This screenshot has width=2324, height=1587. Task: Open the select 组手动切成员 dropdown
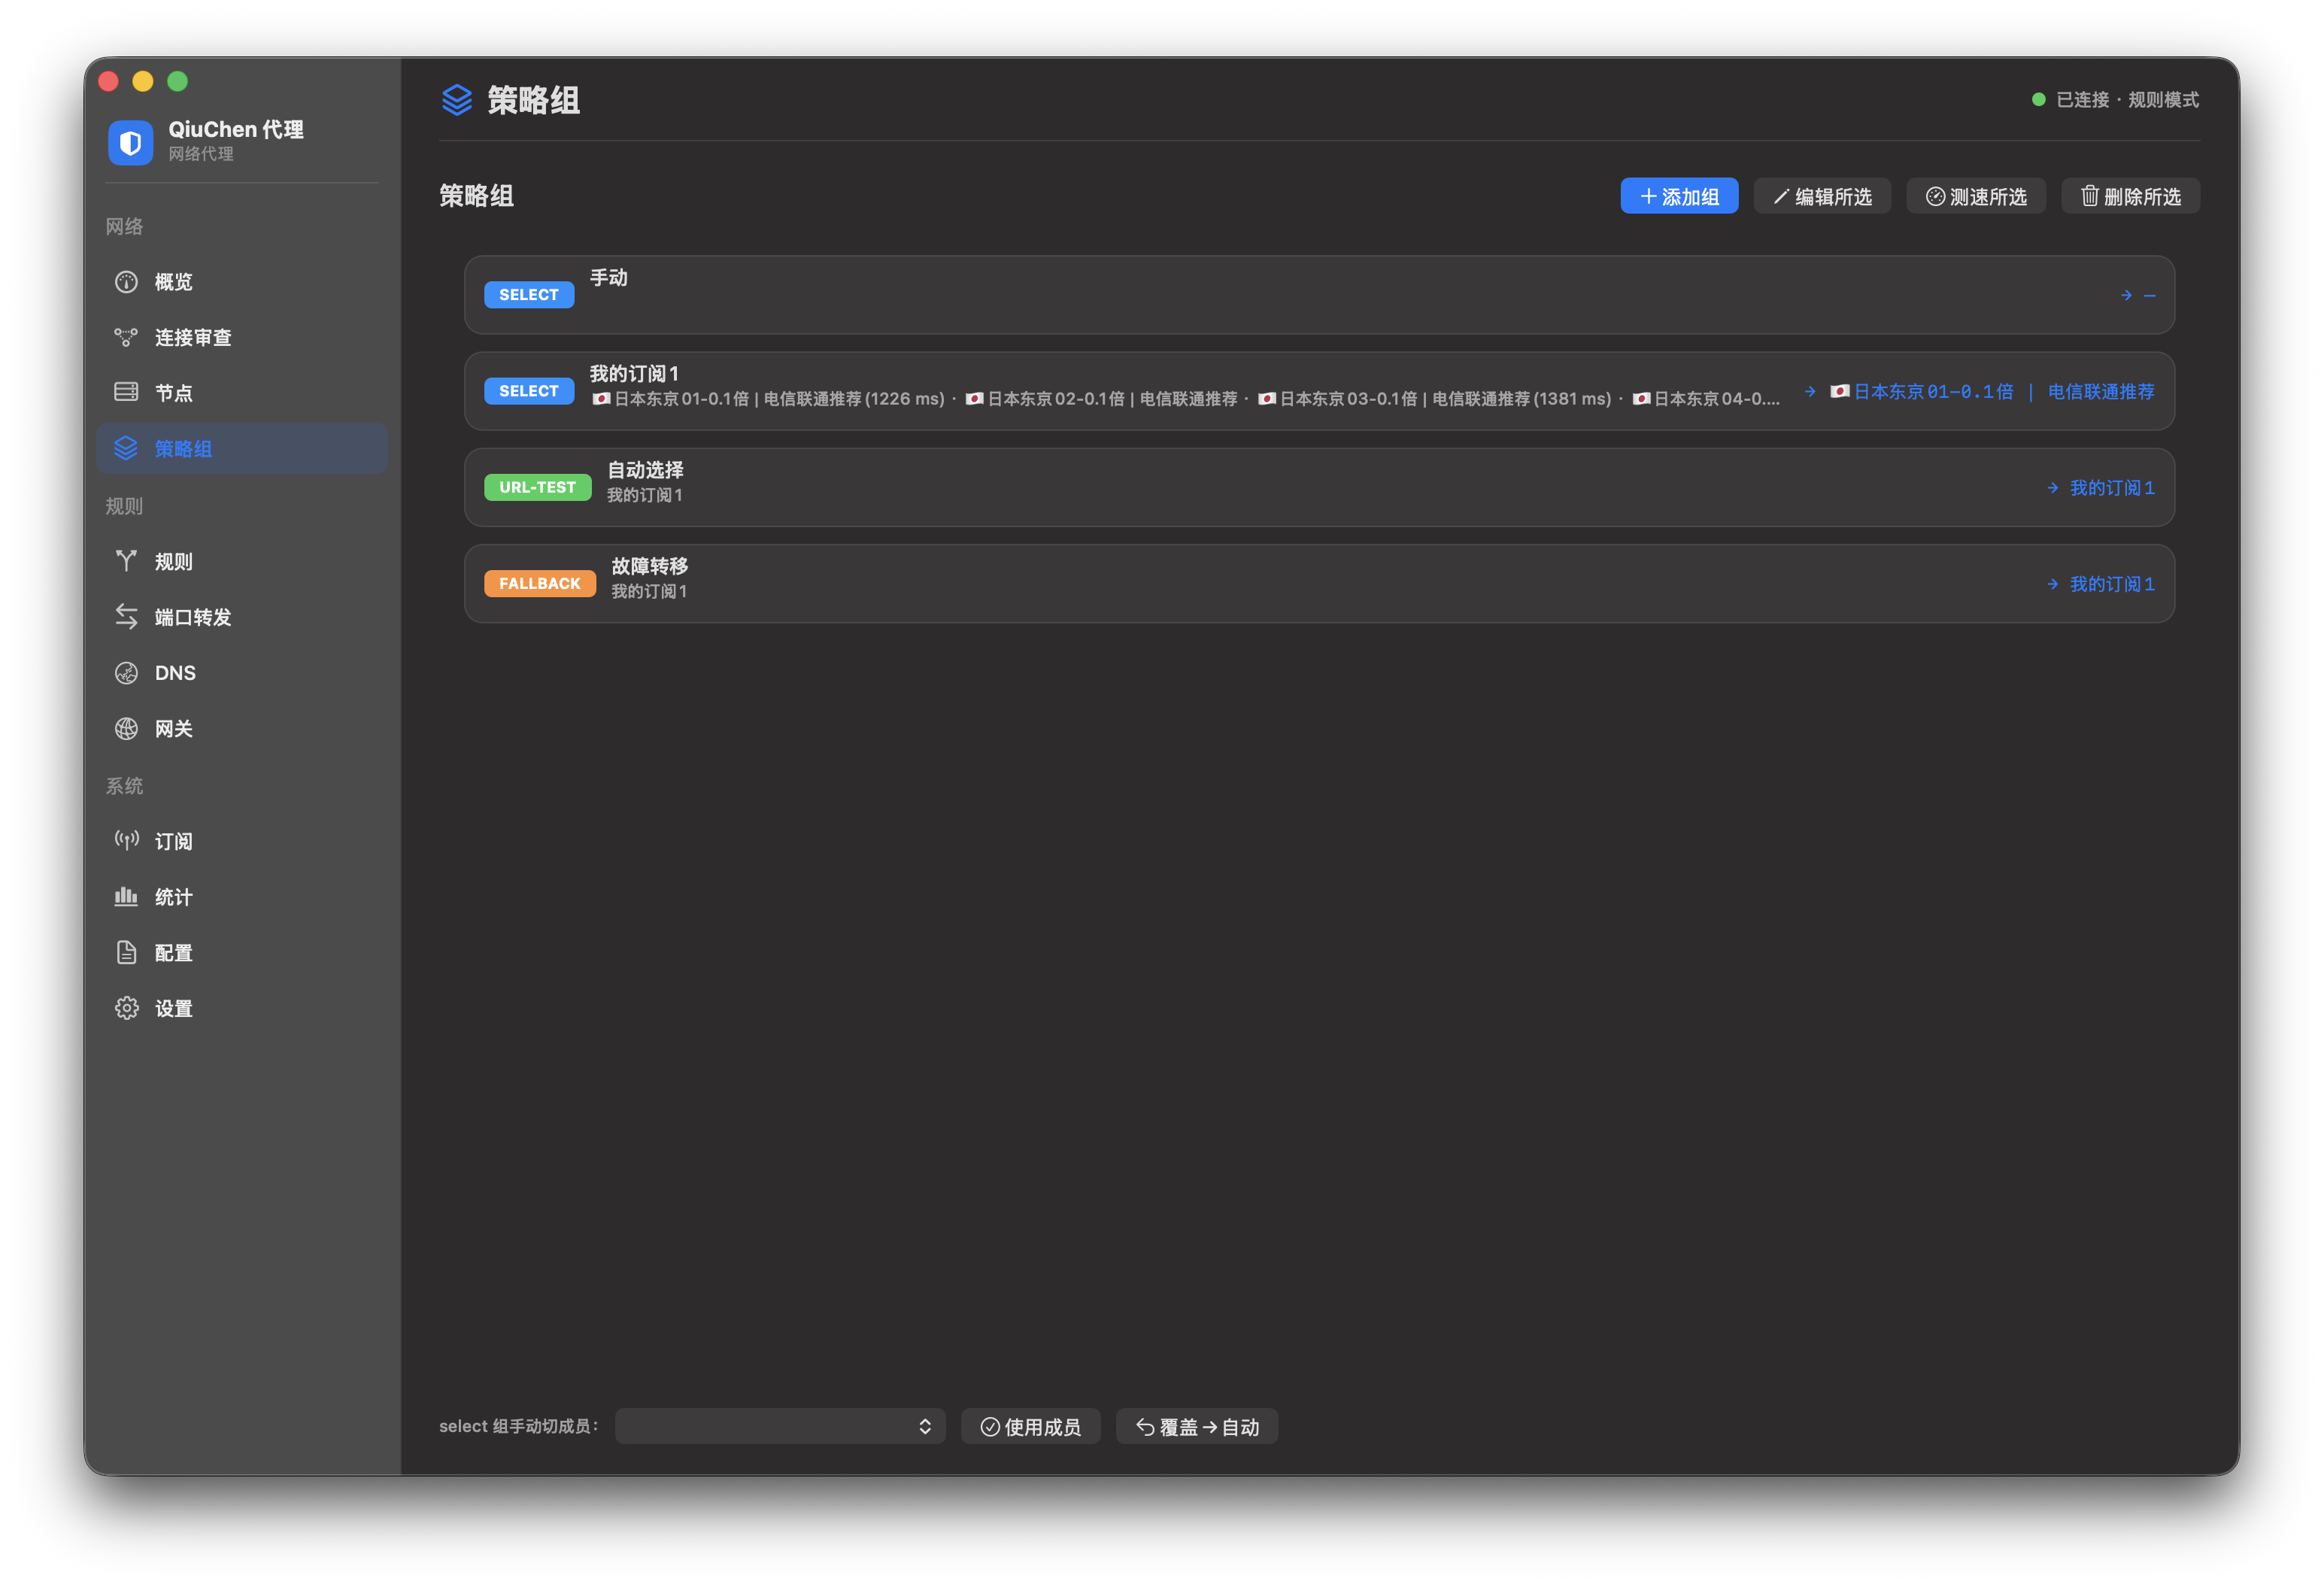click(x=780, y=1427)
